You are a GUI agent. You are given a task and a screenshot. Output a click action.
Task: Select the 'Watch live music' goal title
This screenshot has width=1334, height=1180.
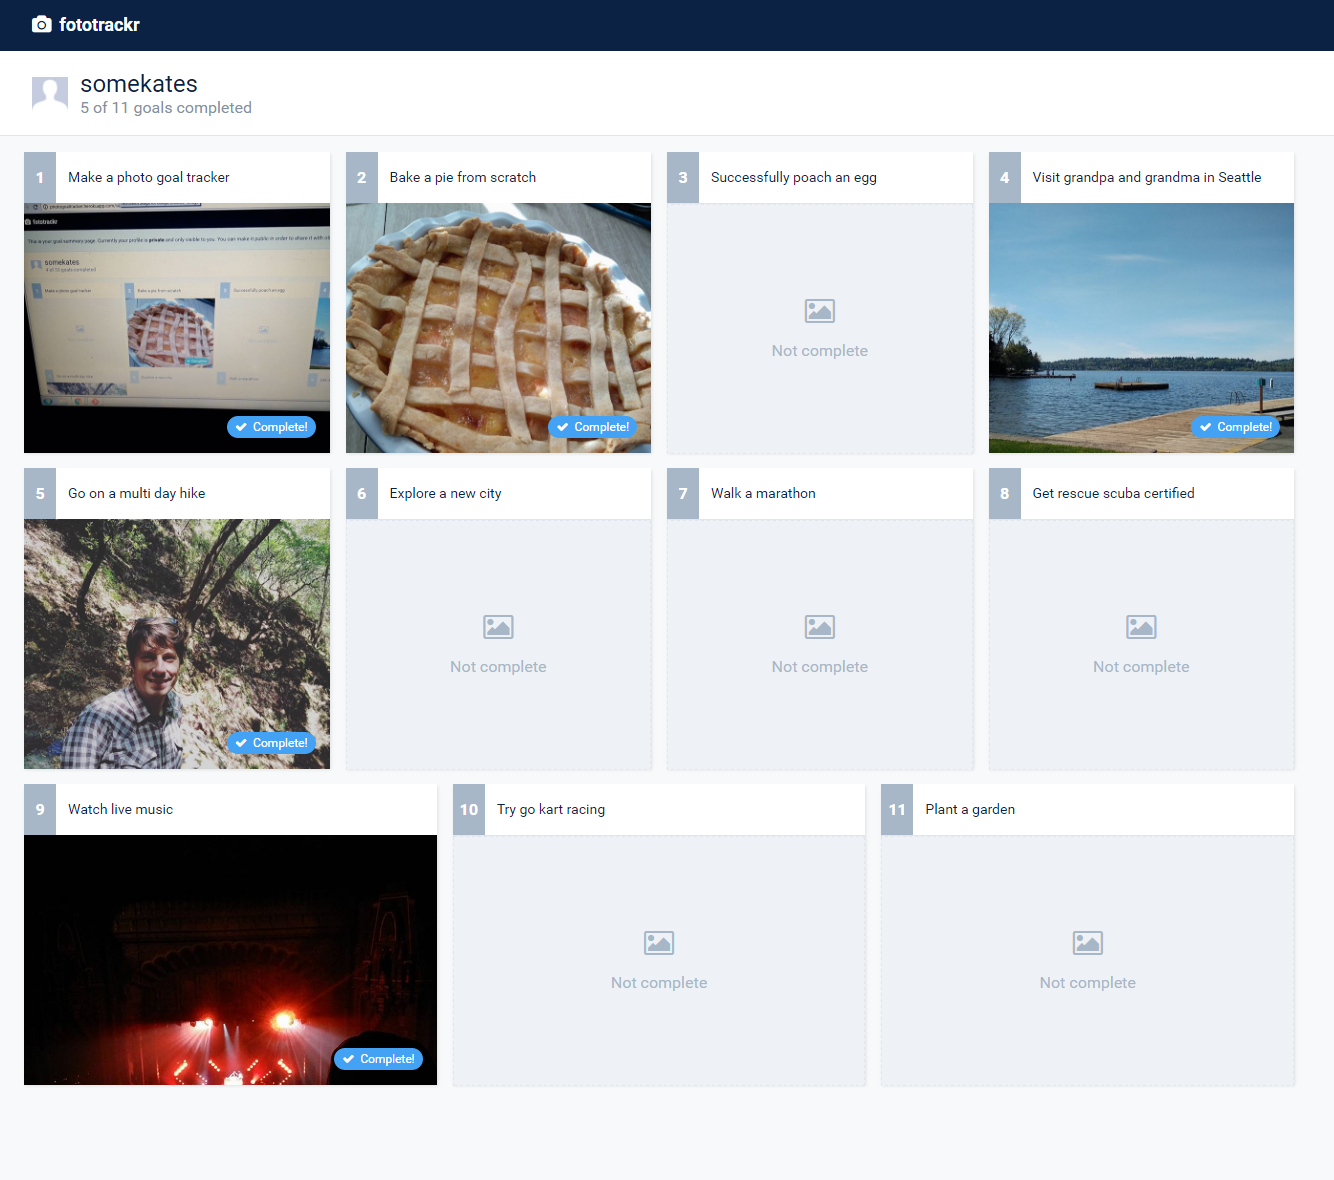pyautogui.click(x=120, y=809)
